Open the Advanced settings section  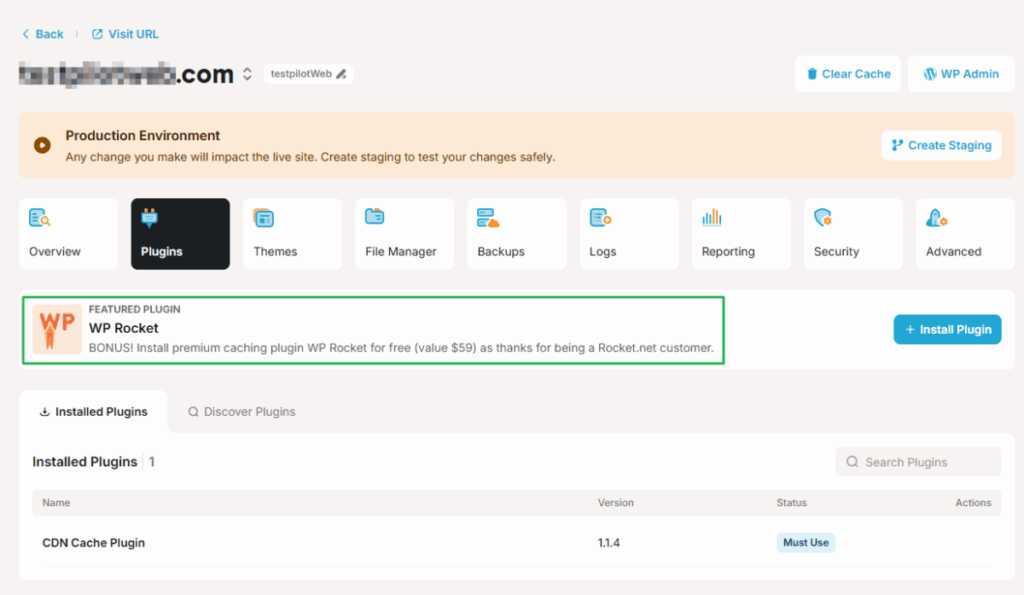(964, 234)
